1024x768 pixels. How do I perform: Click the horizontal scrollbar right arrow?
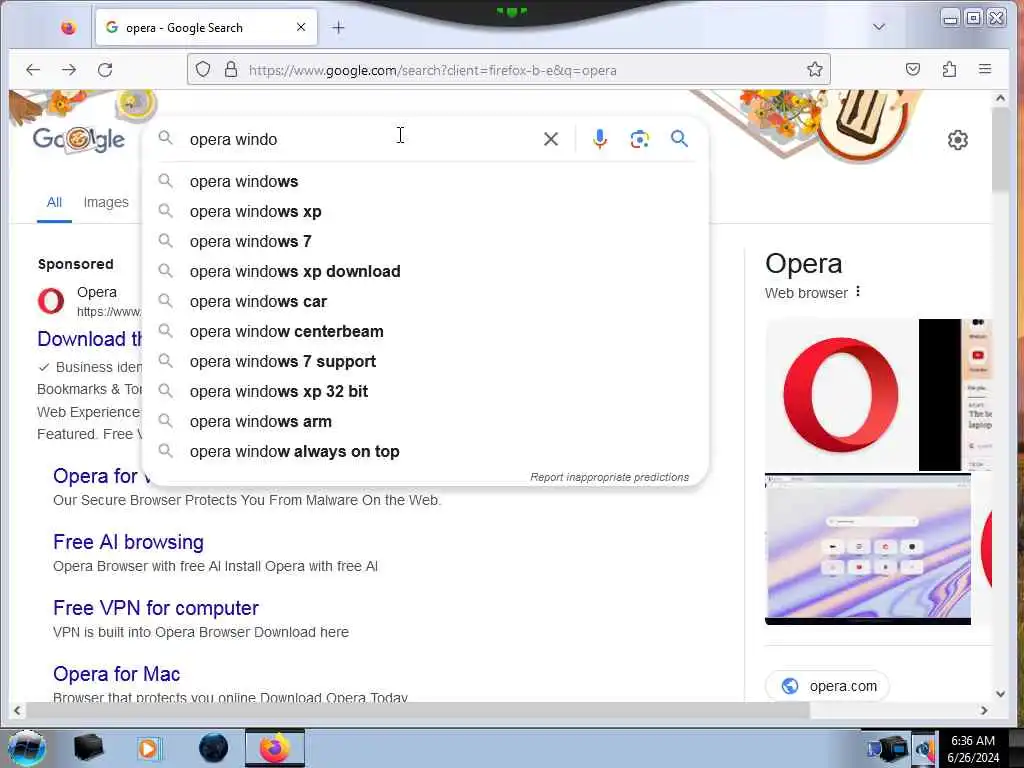tap(984, 710)
